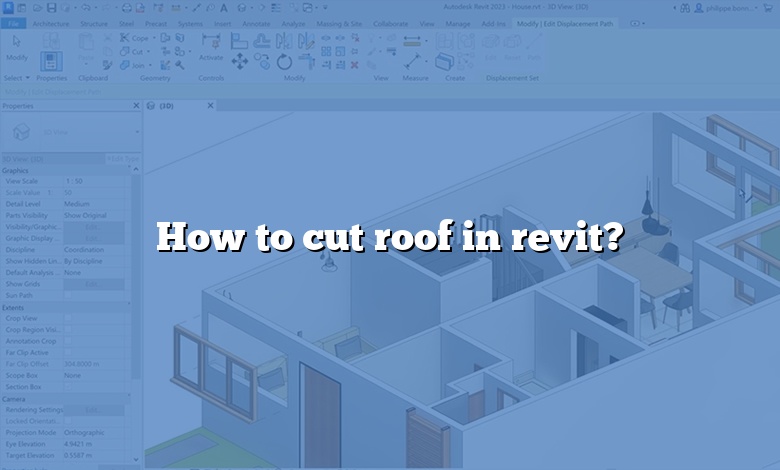Click the Default 3D View icon in toolbar
Image resolution: width=780 pixels, height=470 pixels.
[242, 7]
